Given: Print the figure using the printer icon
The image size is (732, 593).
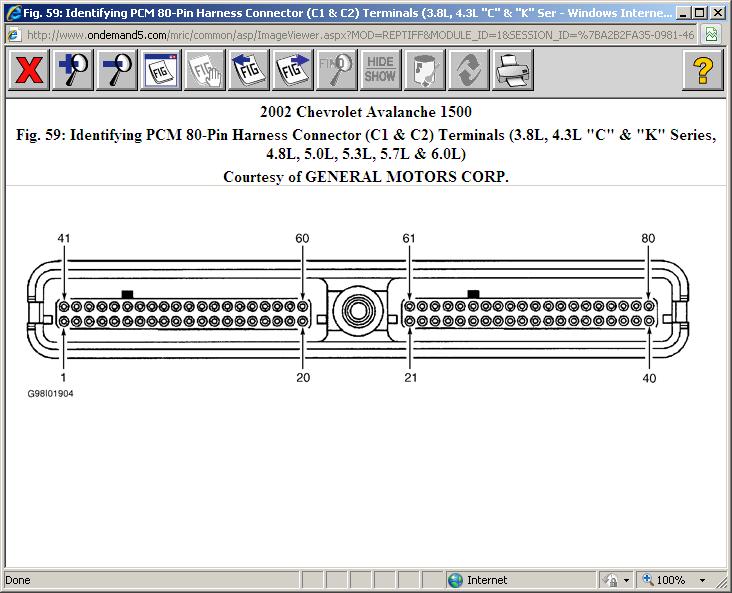Looking at the screenshot, I should coord(513,70).
